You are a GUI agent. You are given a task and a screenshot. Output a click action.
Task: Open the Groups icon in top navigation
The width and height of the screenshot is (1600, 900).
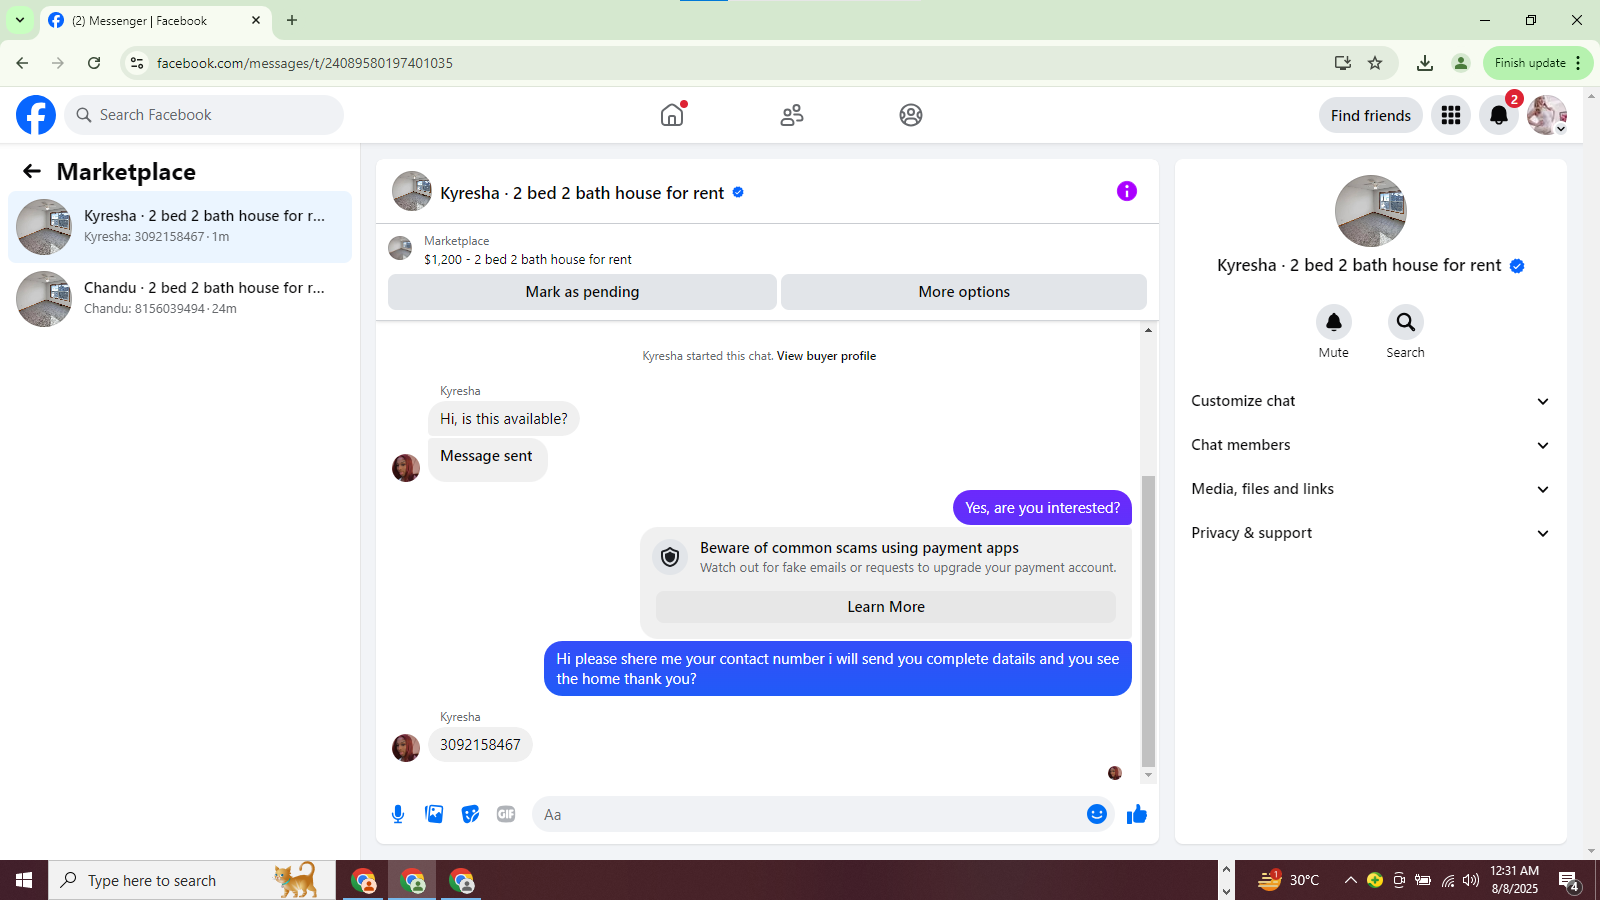pyautogui.click(x=911, y=115)
